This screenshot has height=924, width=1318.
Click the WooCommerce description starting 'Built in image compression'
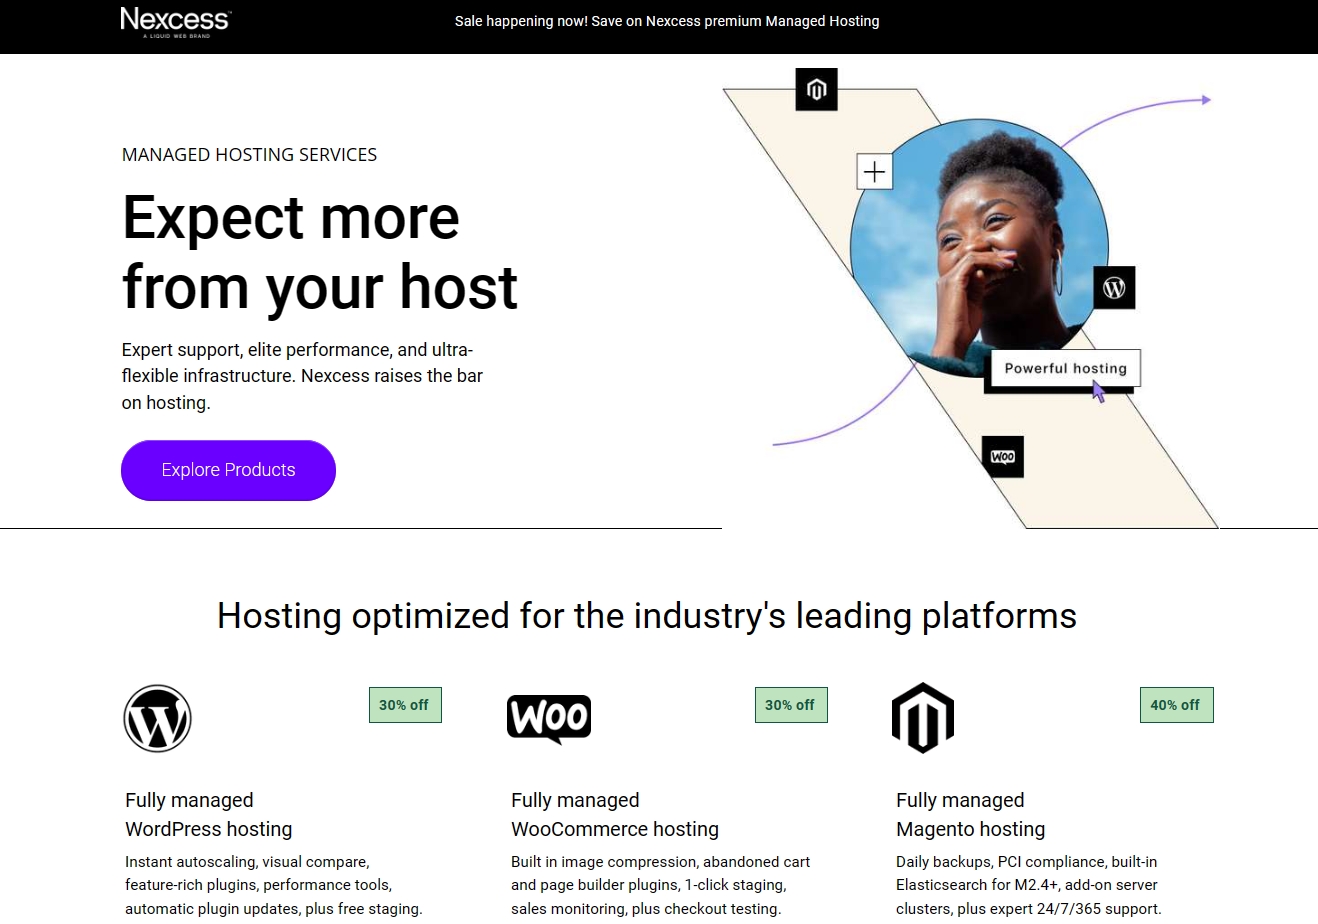[661, 885]
